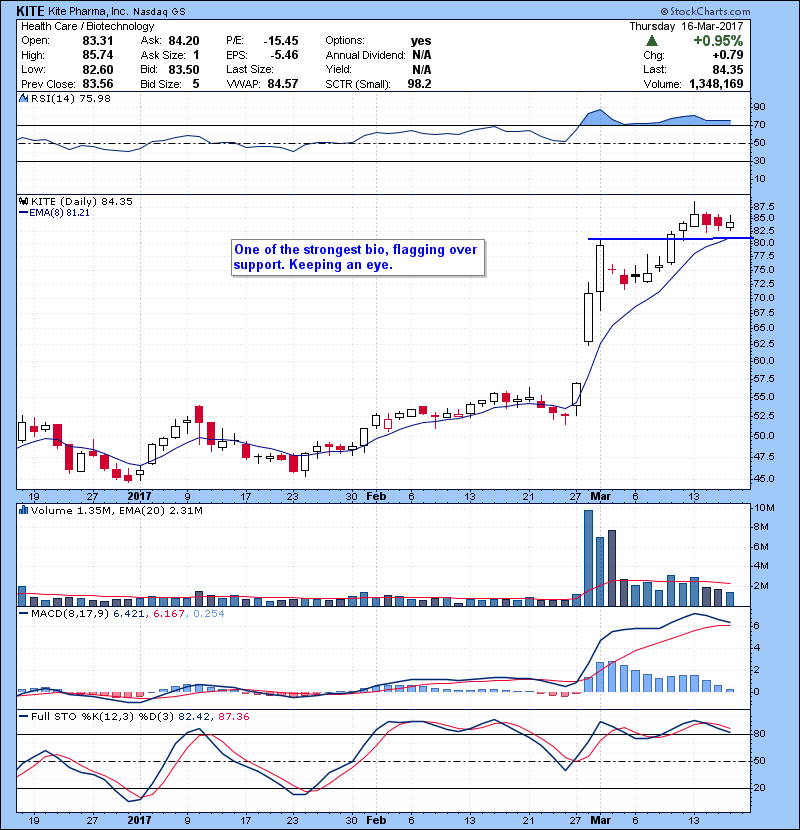This screenshot has width=800, height=830.
Task: Click the Last price value 84.35
Action: click(727, 70)
